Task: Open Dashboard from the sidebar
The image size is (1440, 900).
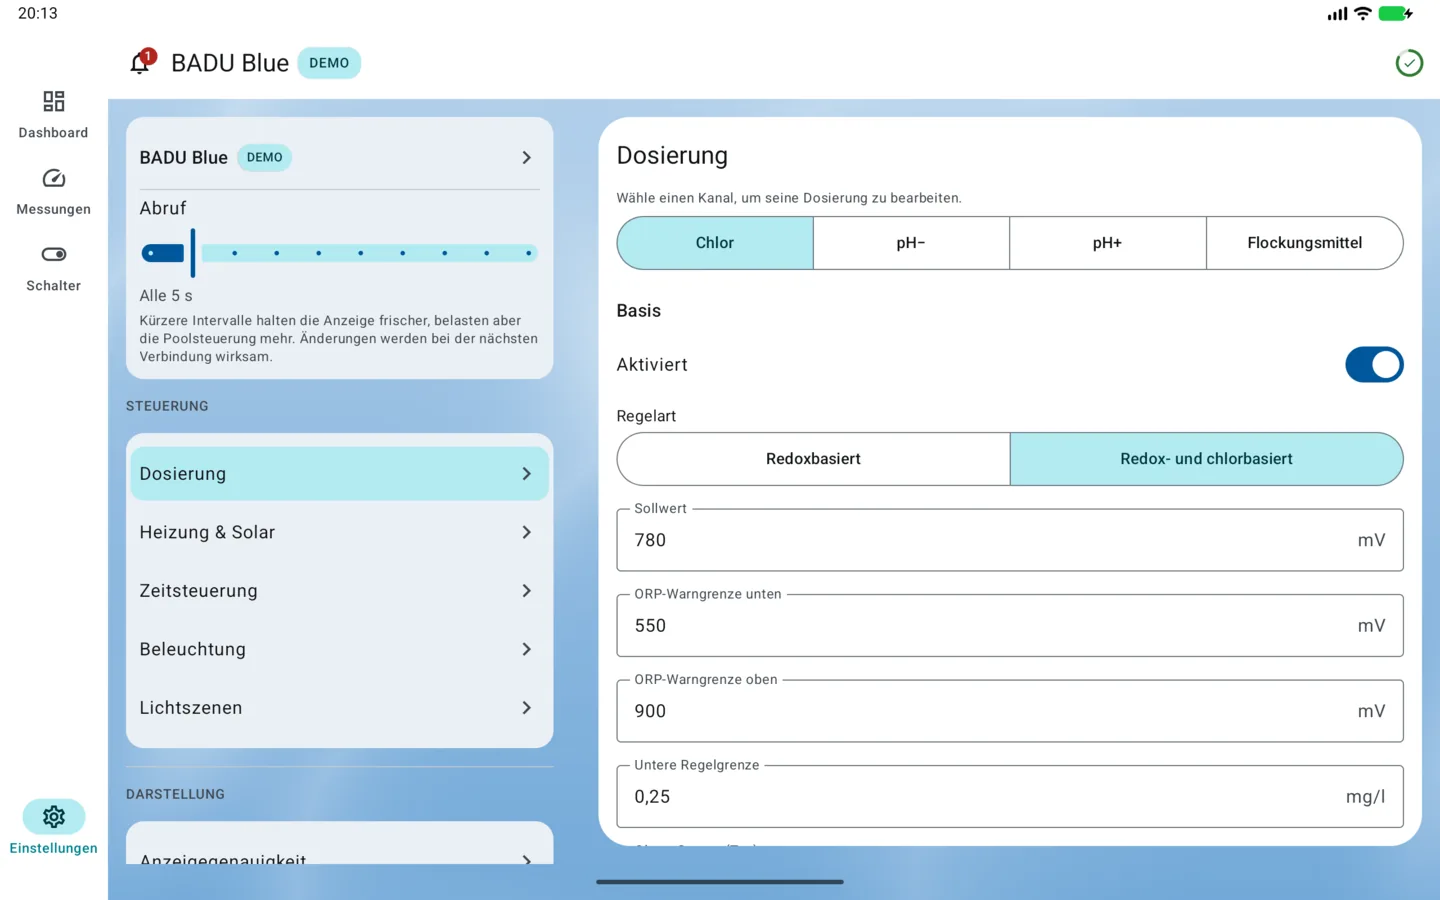Action: click(x=53, y=114)
